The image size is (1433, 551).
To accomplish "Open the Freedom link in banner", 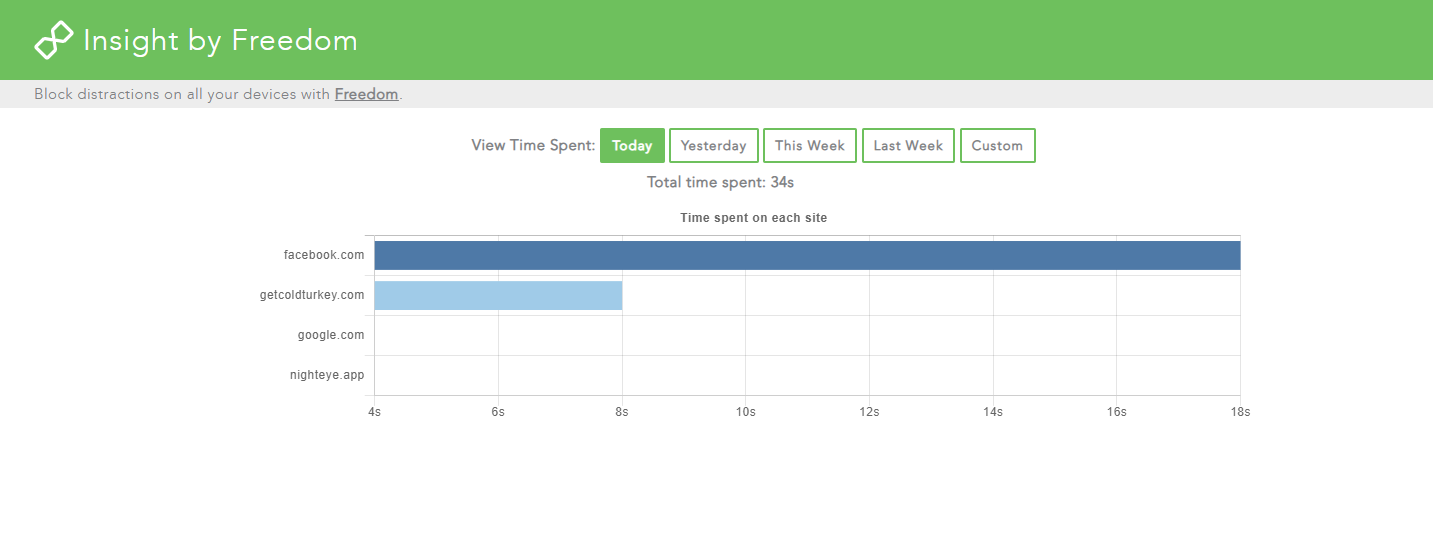I will point(366,94).
